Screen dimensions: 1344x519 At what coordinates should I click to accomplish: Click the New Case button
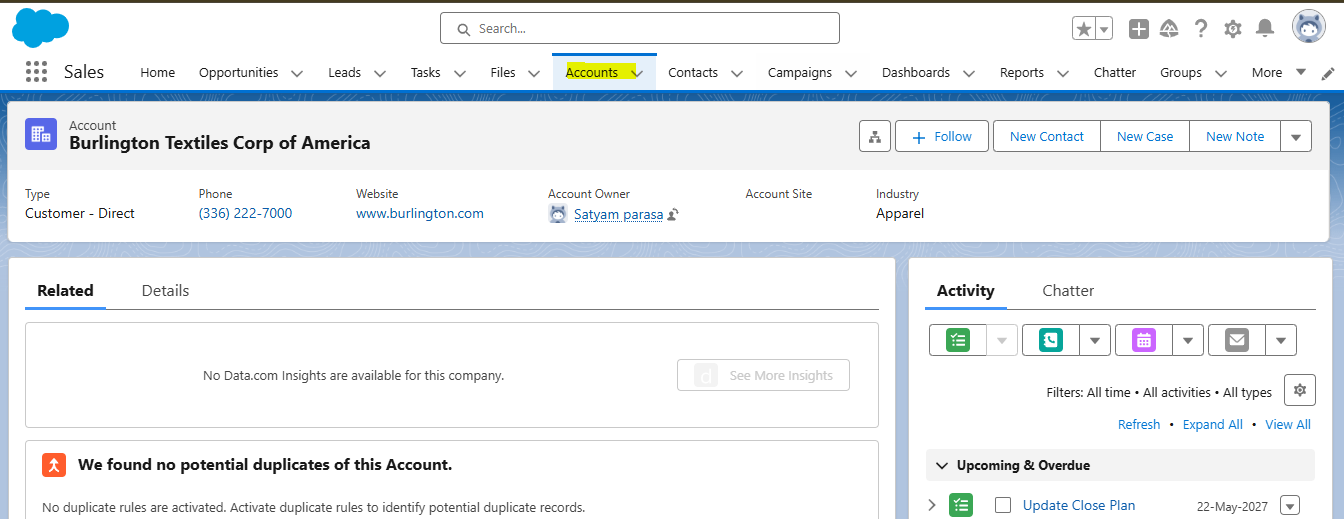click(1145, 136)
